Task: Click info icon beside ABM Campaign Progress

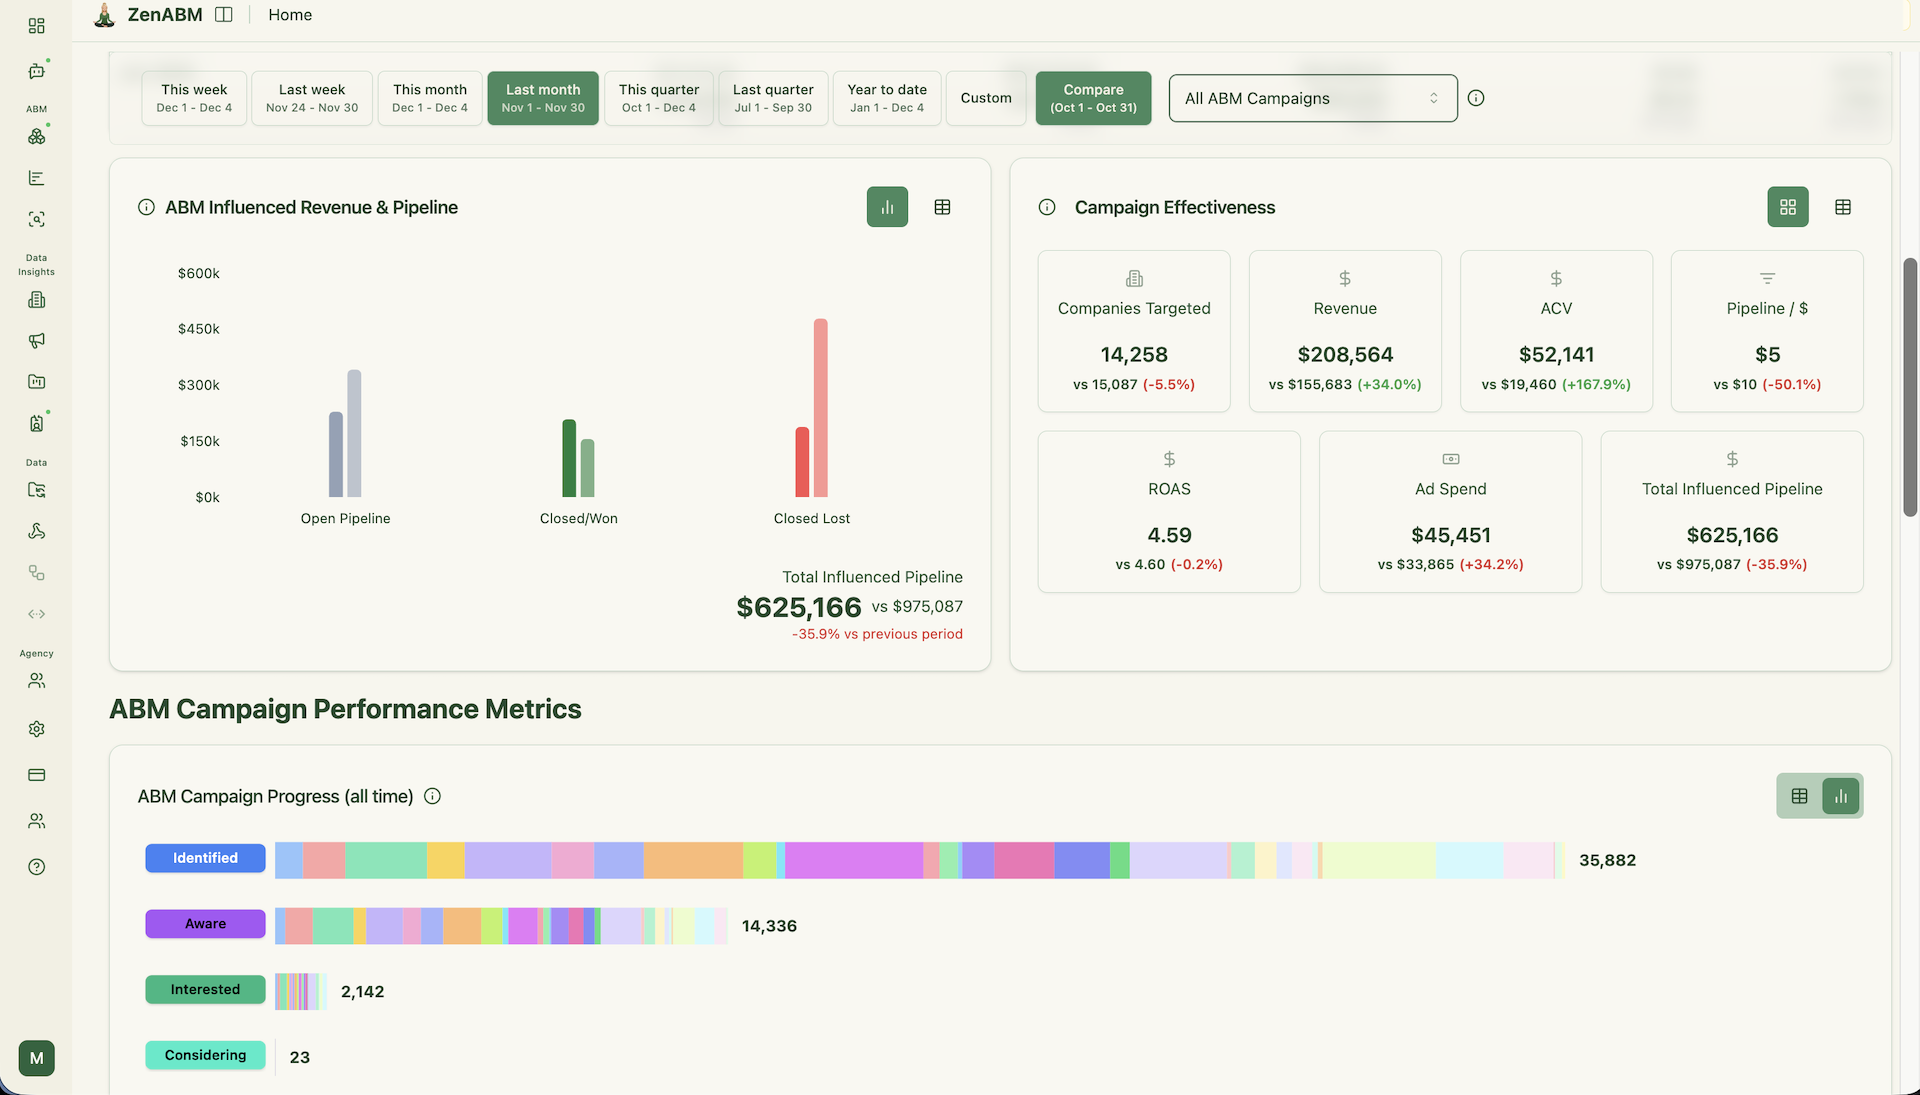Action: coord(432,796)
